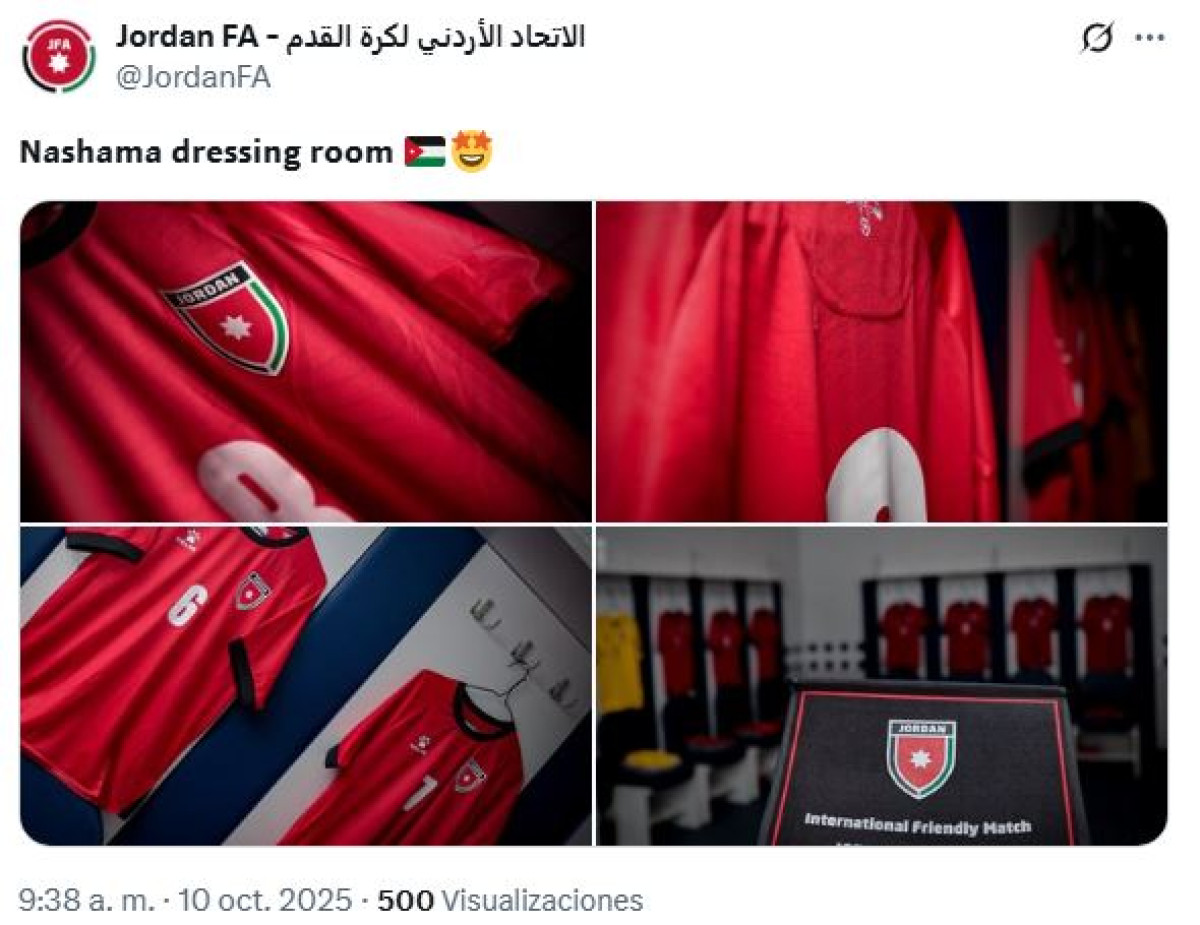The height and width of the screenshot is (925, 1200).
Task: Click the star-struck face emoji
Action: click(x=471, y=153)
